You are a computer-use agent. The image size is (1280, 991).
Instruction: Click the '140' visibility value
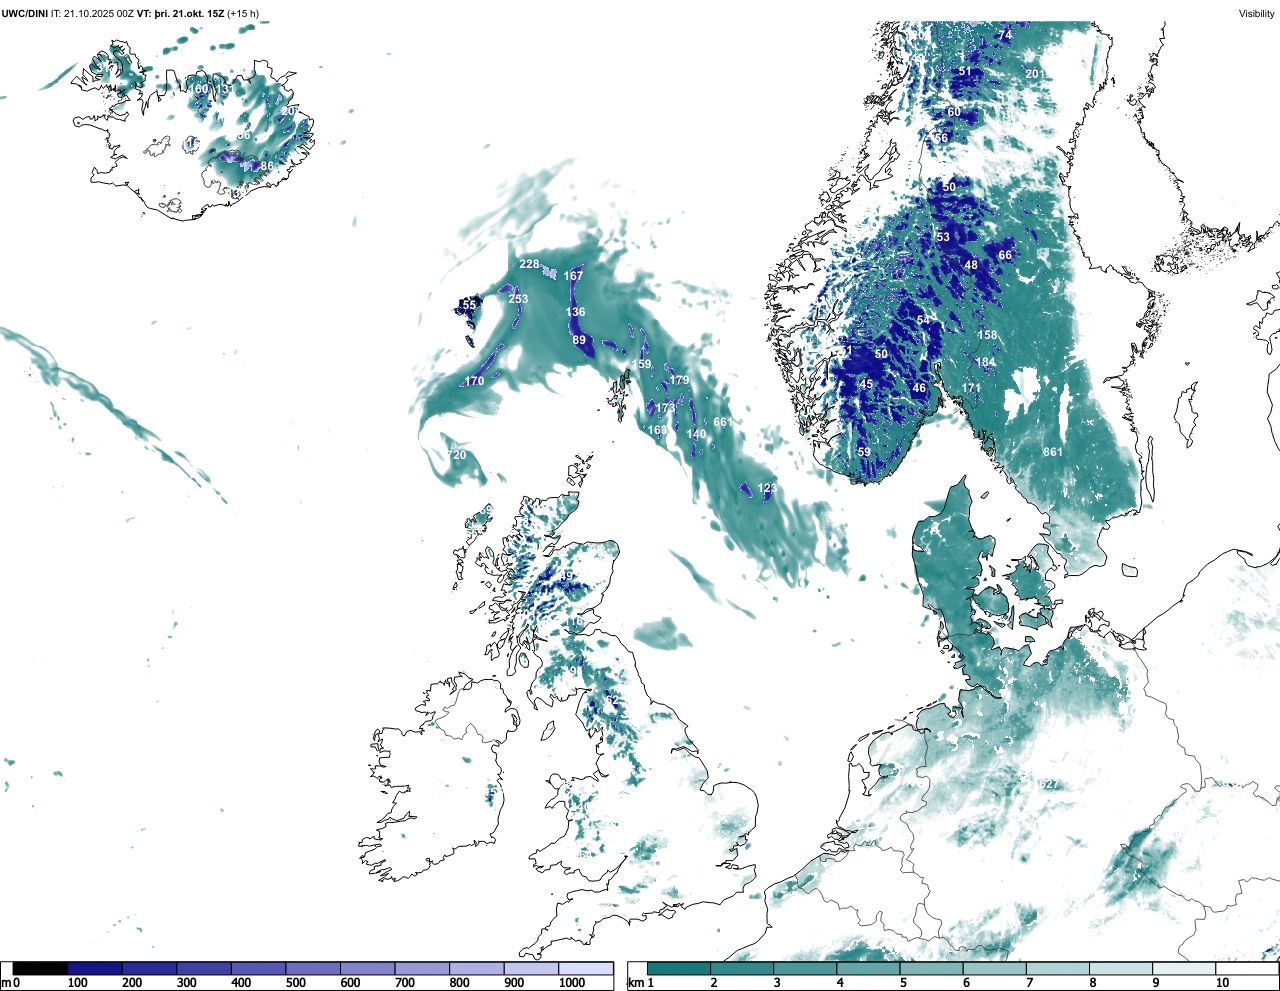pos(696,434)
